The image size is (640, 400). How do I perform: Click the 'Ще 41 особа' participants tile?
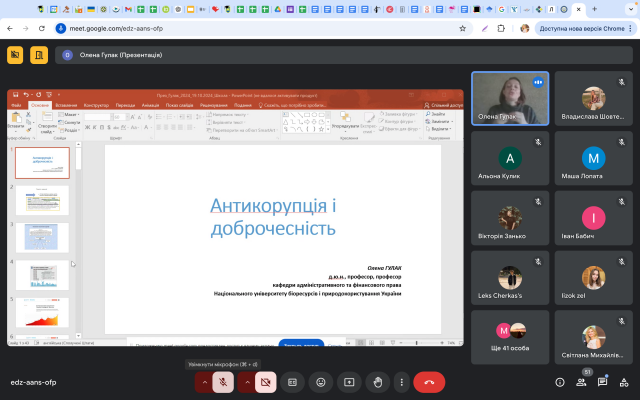[x=510, y=337]
